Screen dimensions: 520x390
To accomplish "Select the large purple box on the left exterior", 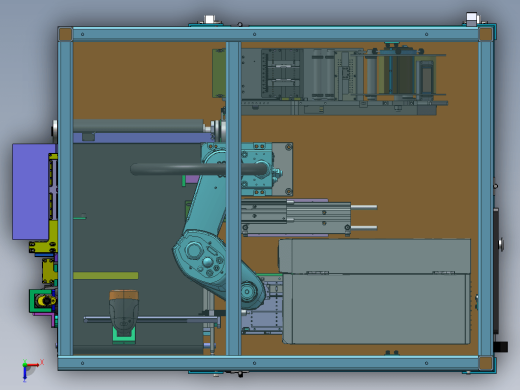I will pyautogui.click(x=32, y=192).
